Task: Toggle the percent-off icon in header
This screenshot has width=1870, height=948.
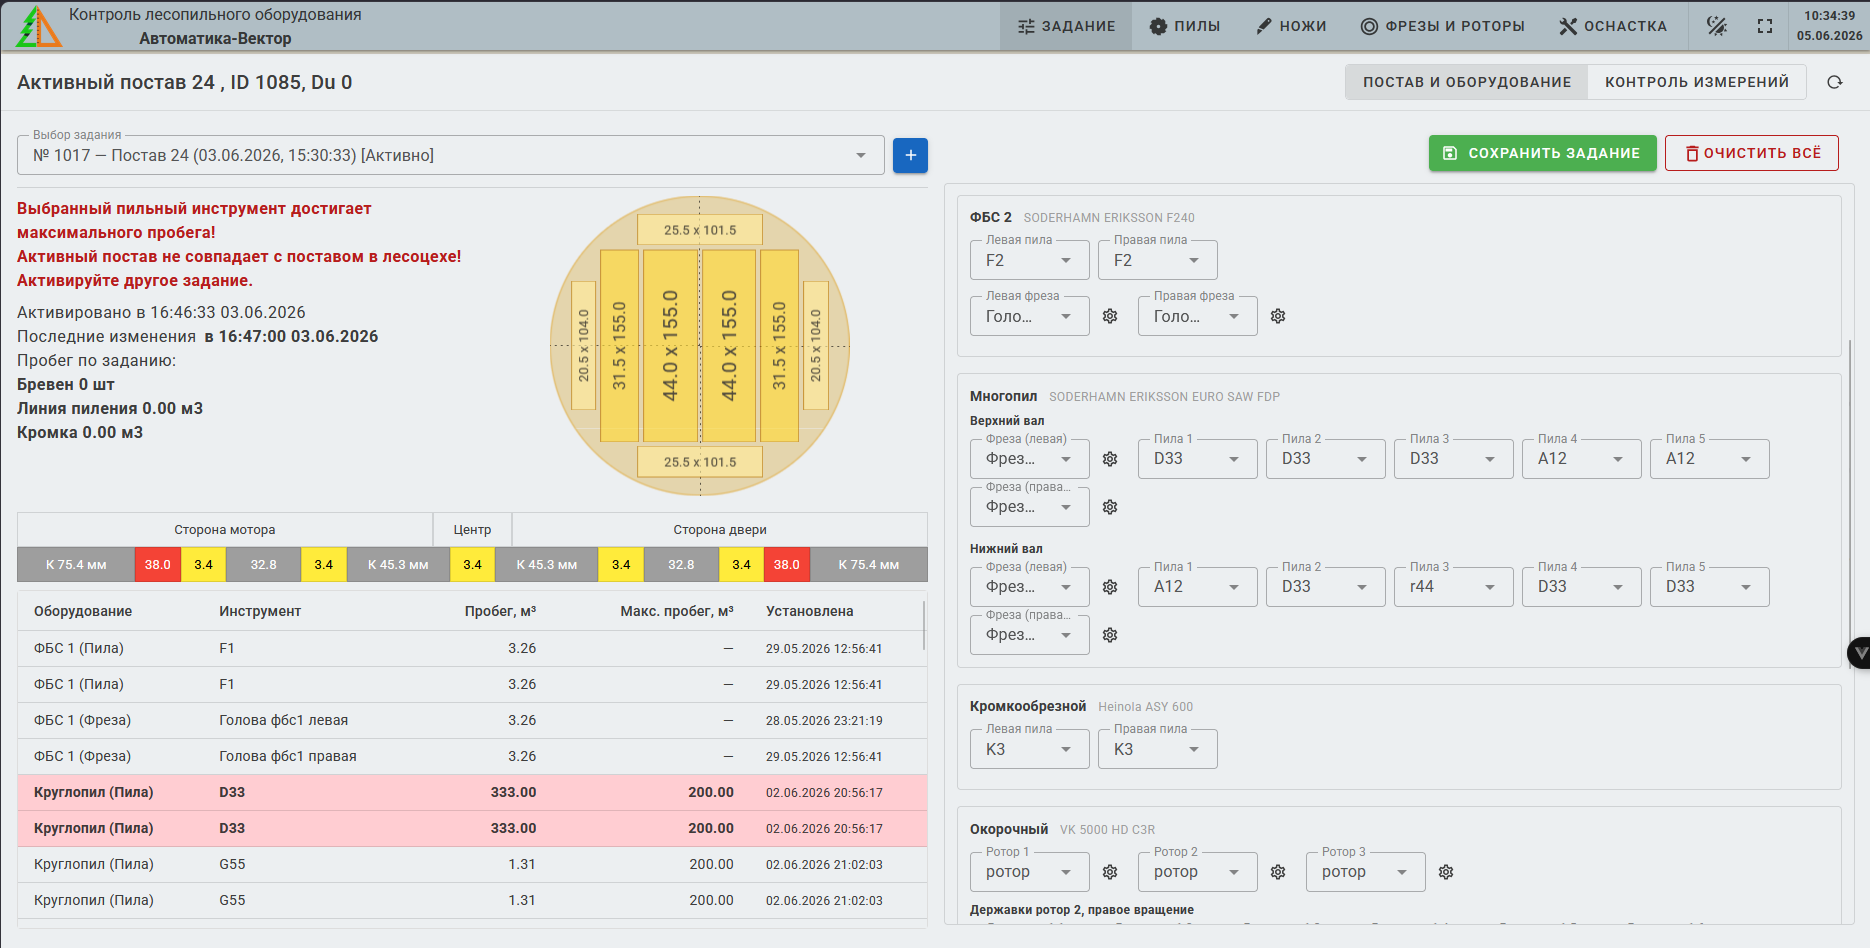Action: click(x=1717, y=26)
